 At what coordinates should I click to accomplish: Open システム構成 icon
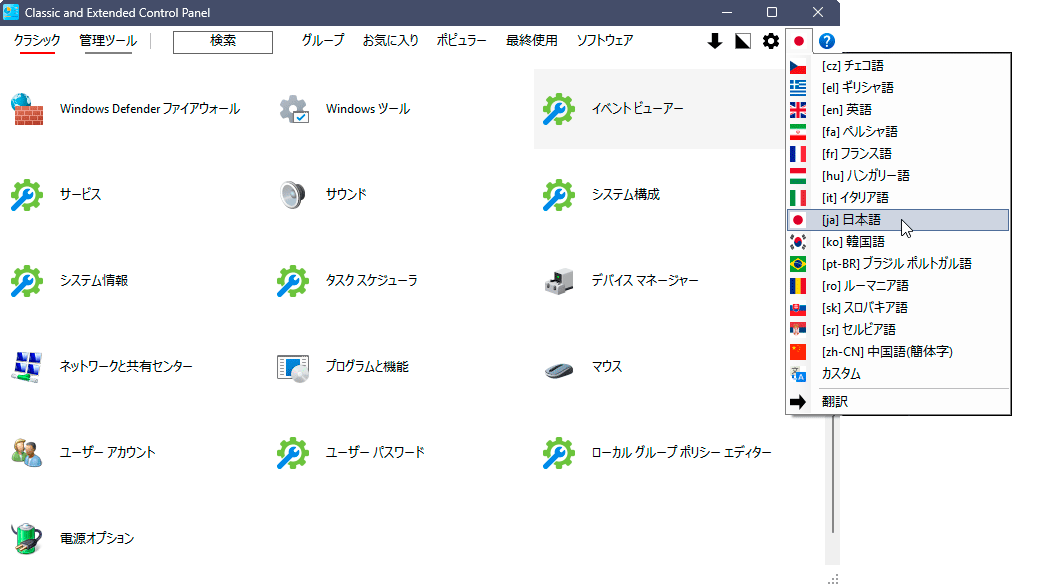[x=558, y=195]
